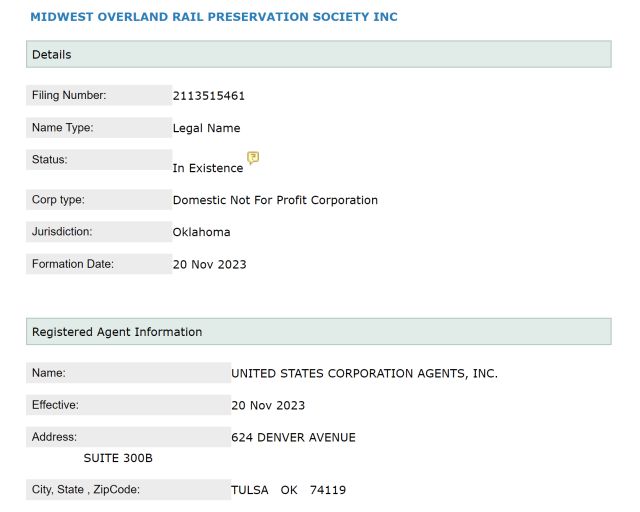640x512 pixels.
Task: Click the City, State, ZipCode label
Action: pyautogui.click(x=86, y=490)
